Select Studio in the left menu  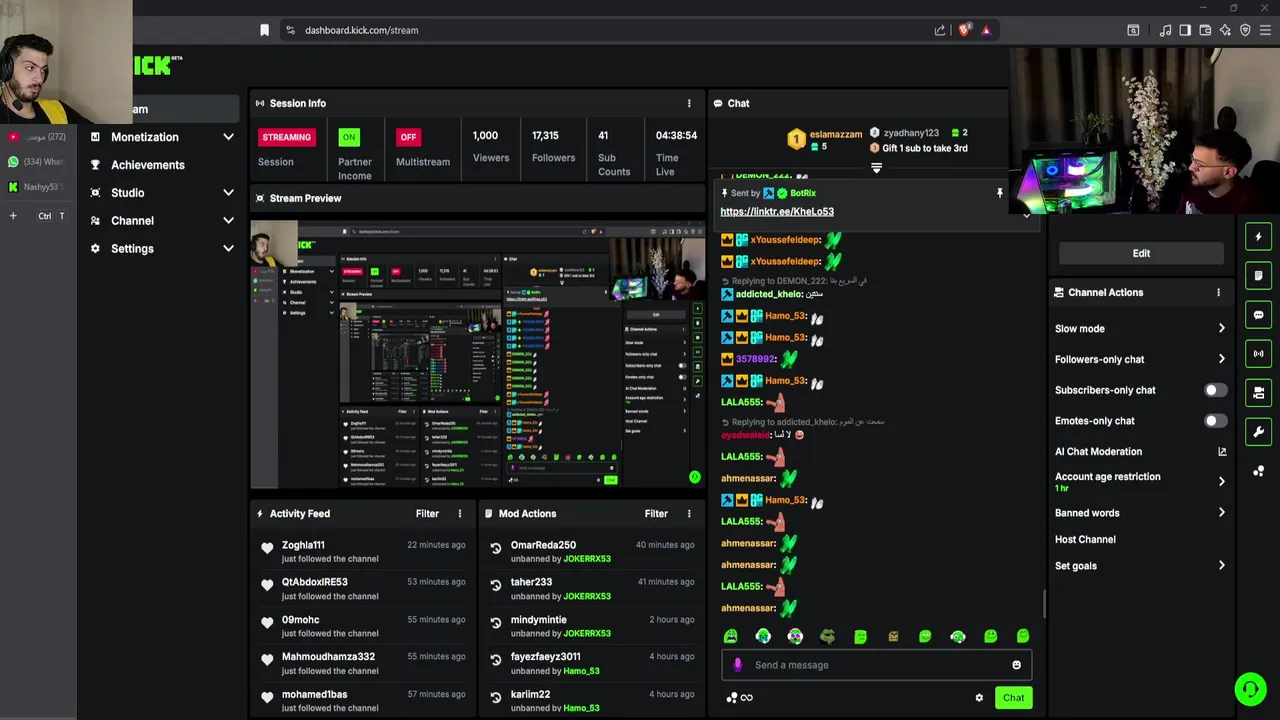[x=128, y=193]
